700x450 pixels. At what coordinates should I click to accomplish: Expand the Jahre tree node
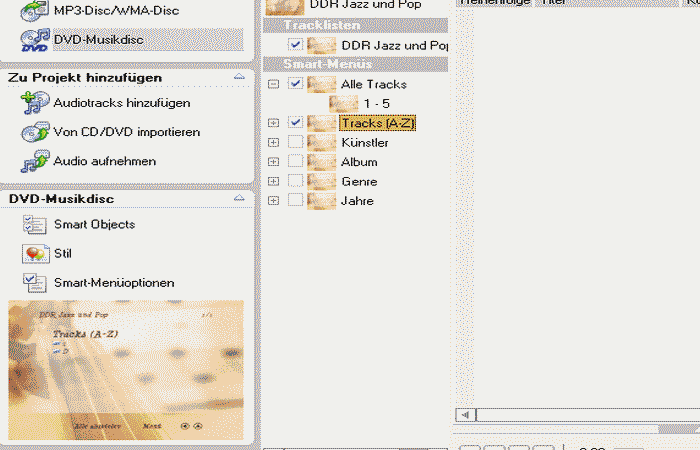[x=273, y=201]
